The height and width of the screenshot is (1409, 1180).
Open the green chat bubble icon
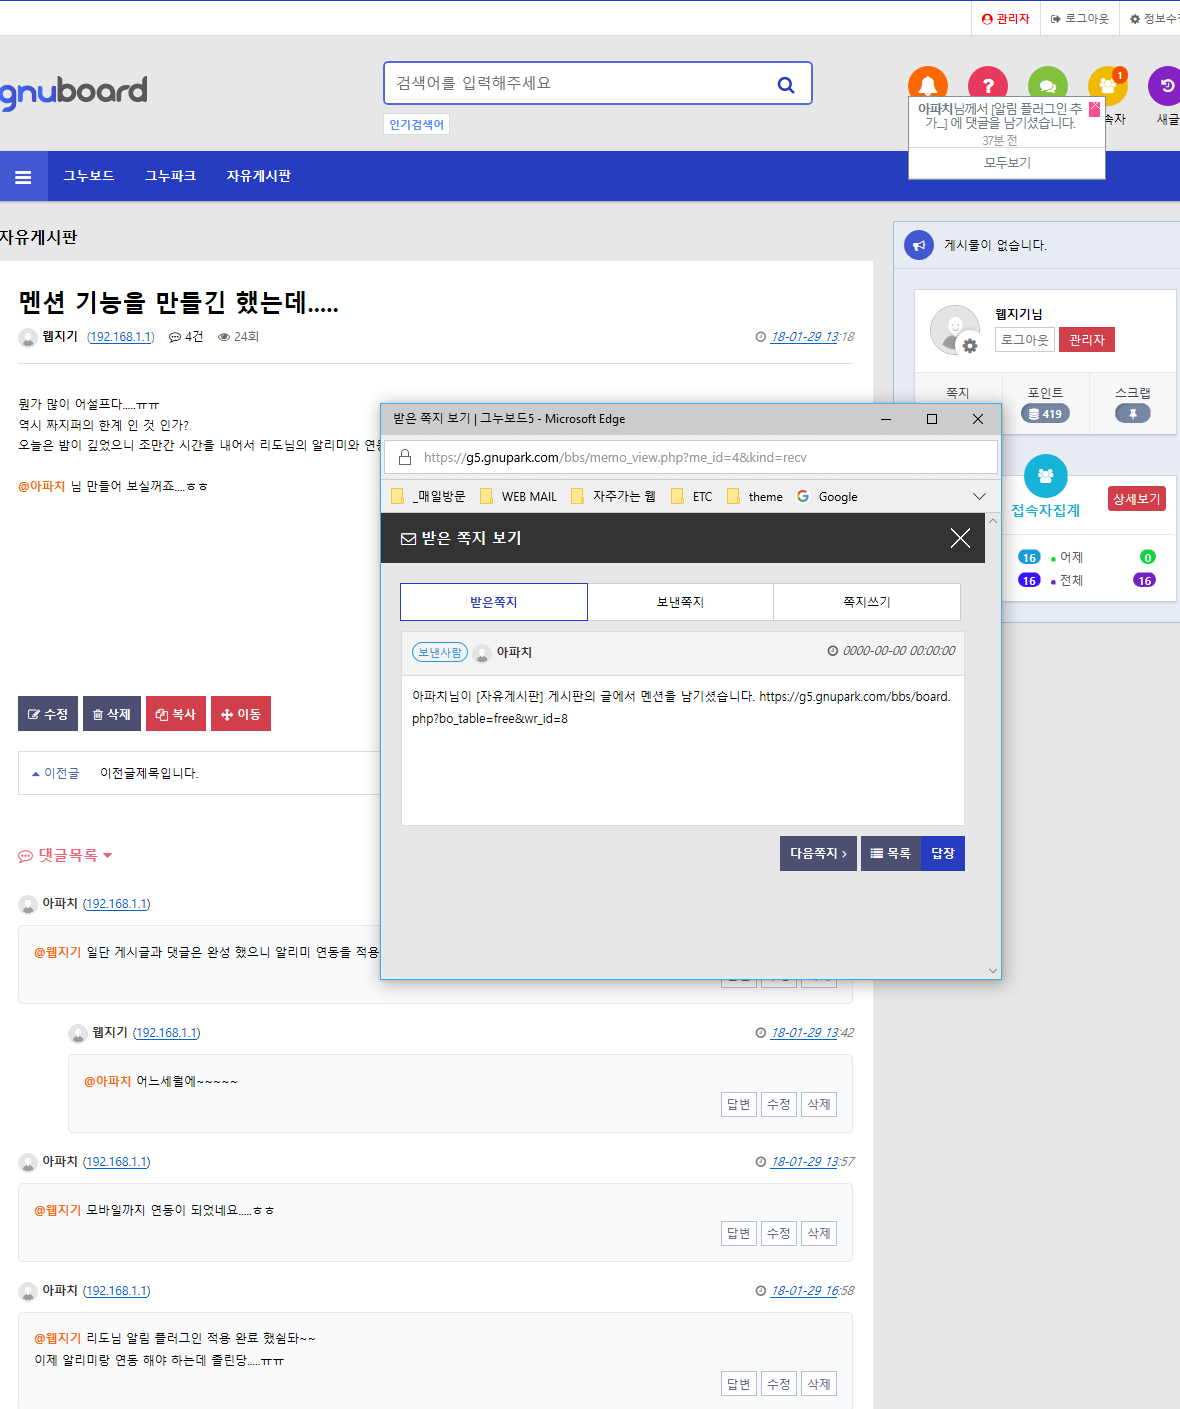click(x=1047, y=83)
